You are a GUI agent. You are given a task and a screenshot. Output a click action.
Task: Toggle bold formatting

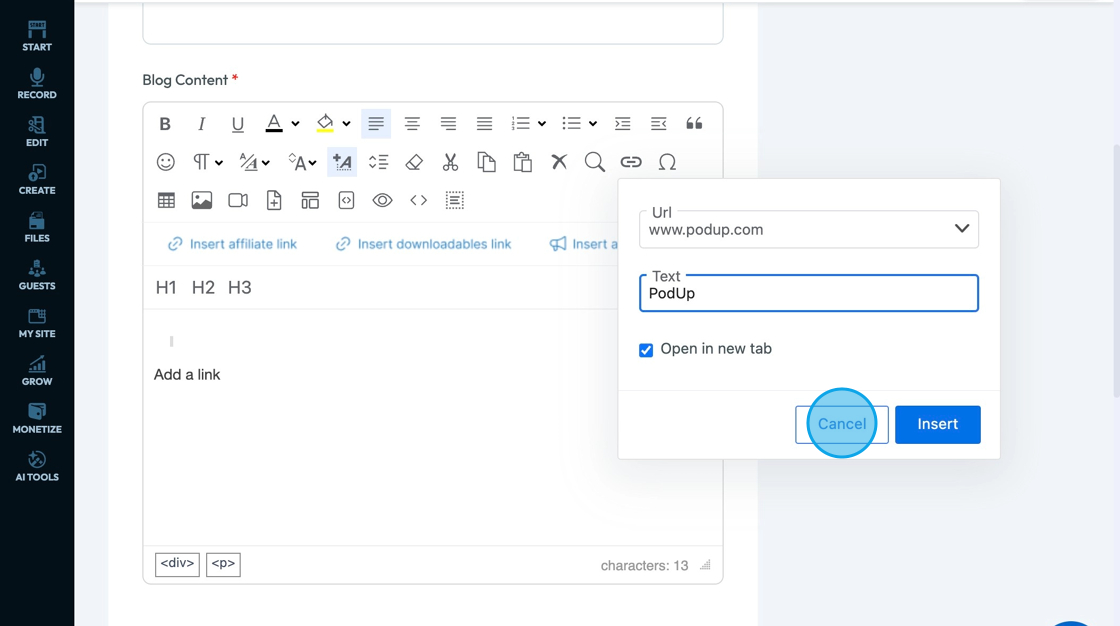165,124
